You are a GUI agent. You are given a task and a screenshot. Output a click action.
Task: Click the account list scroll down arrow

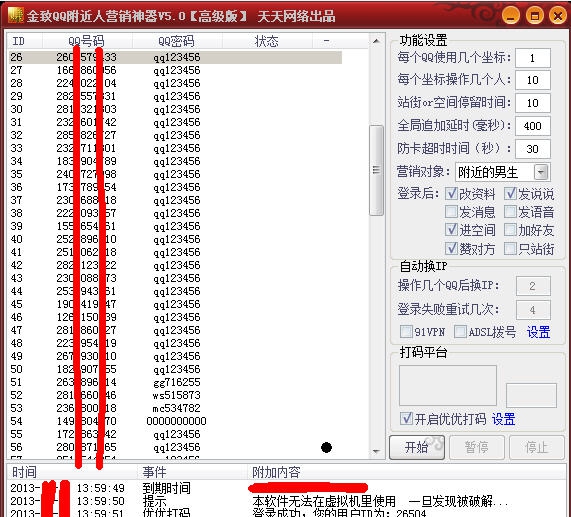coord(377,451)
